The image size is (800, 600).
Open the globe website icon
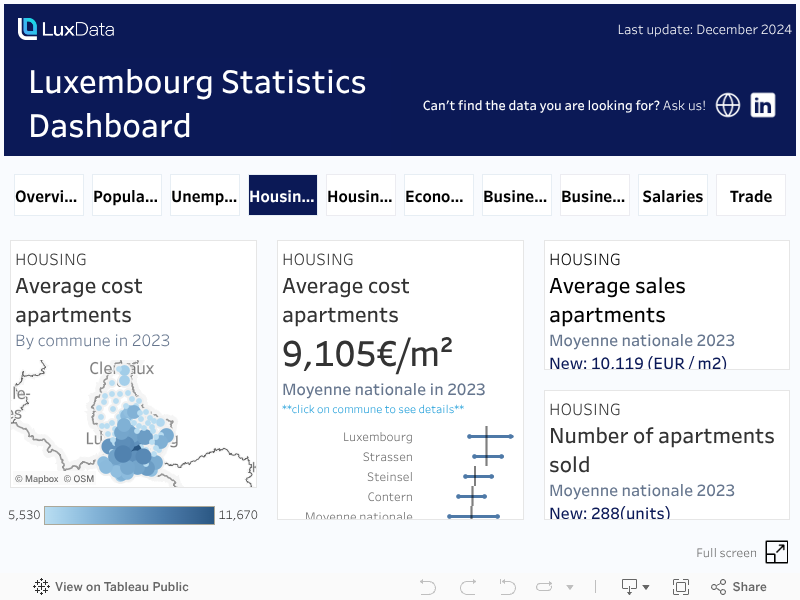(x=728, y=105)
